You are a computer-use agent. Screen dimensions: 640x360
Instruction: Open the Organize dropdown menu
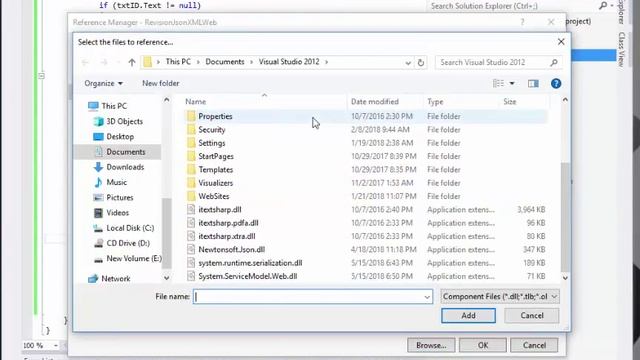coord(103,83)
